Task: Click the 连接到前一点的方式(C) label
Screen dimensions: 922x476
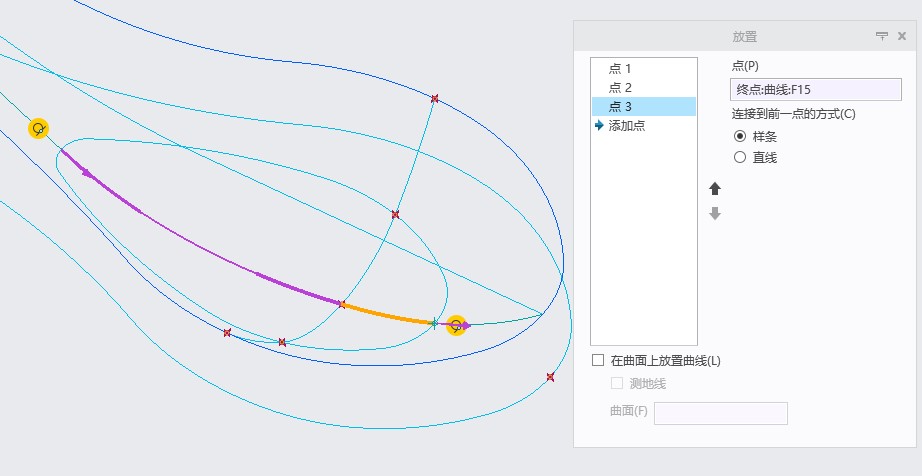Action: (793, 113)
